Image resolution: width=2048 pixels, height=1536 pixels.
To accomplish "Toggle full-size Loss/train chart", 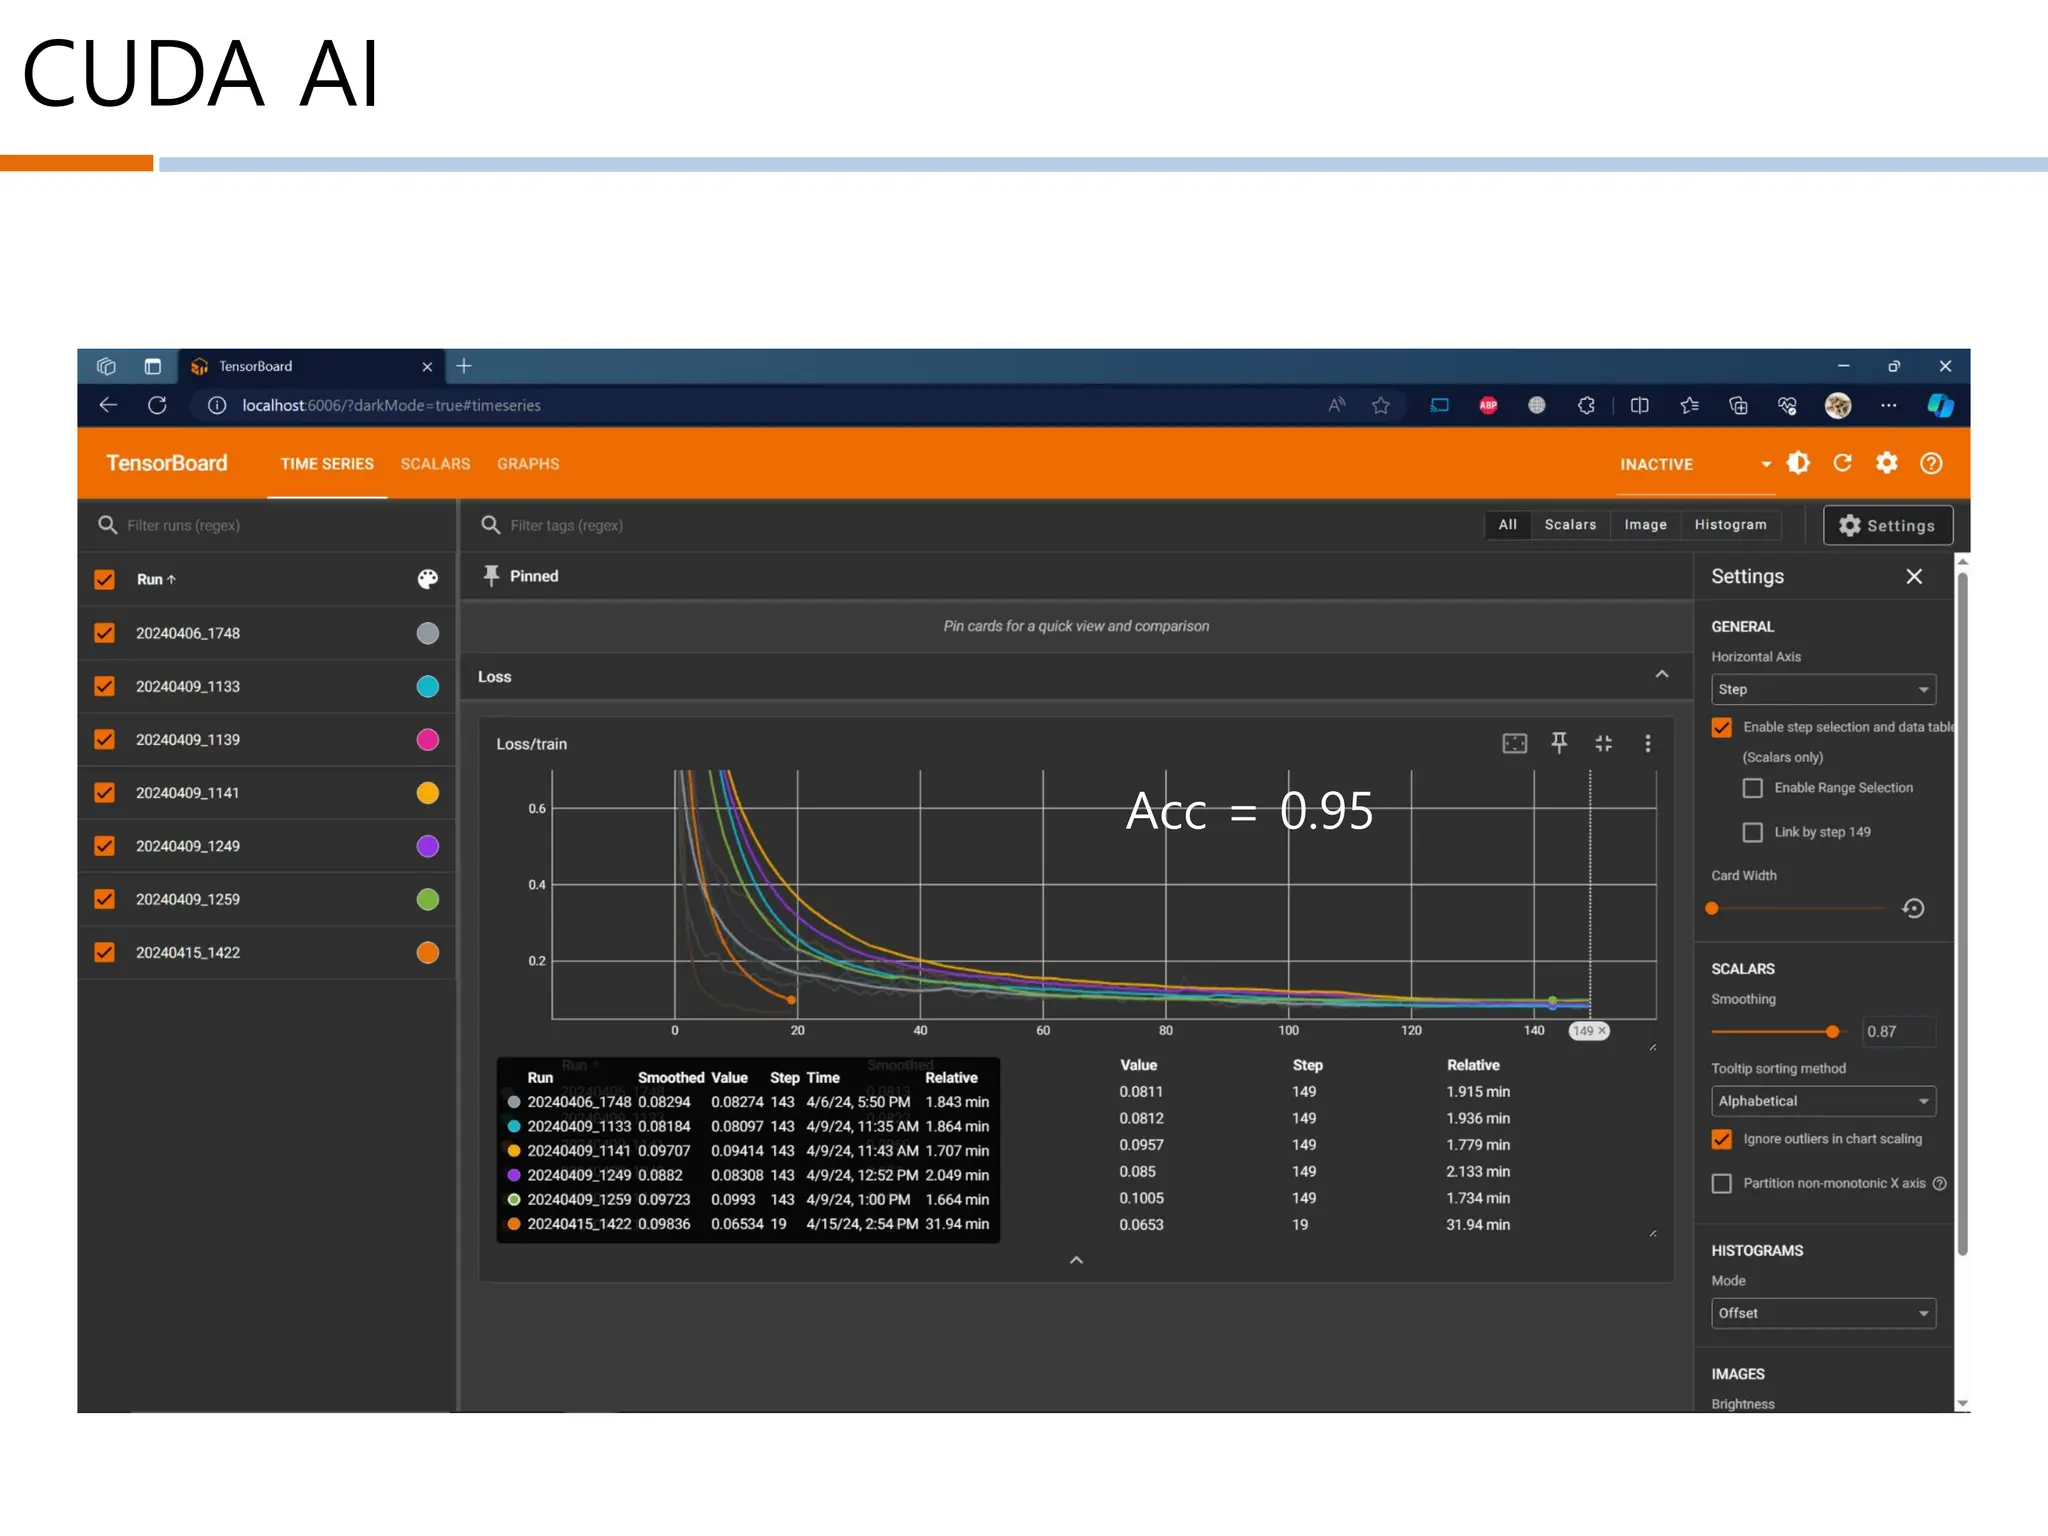I will pos(1603,743).
